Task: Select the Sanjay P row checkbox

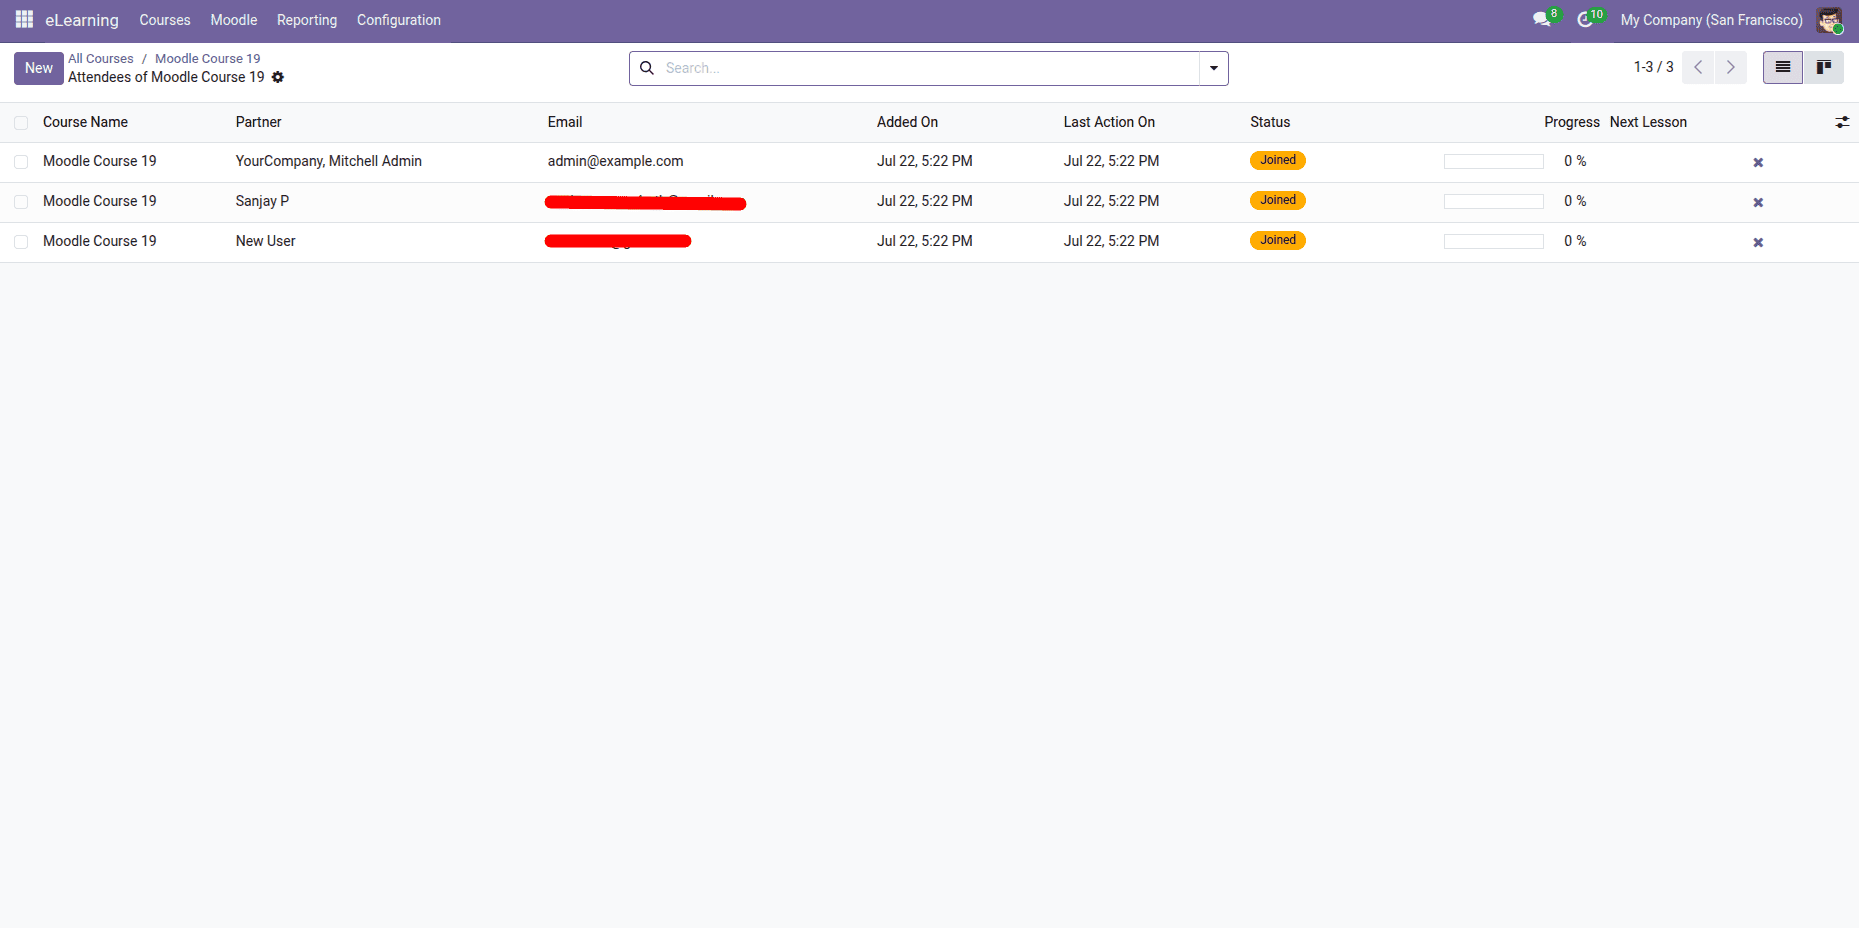Action: pyautogui.click(x=21, y=202)
